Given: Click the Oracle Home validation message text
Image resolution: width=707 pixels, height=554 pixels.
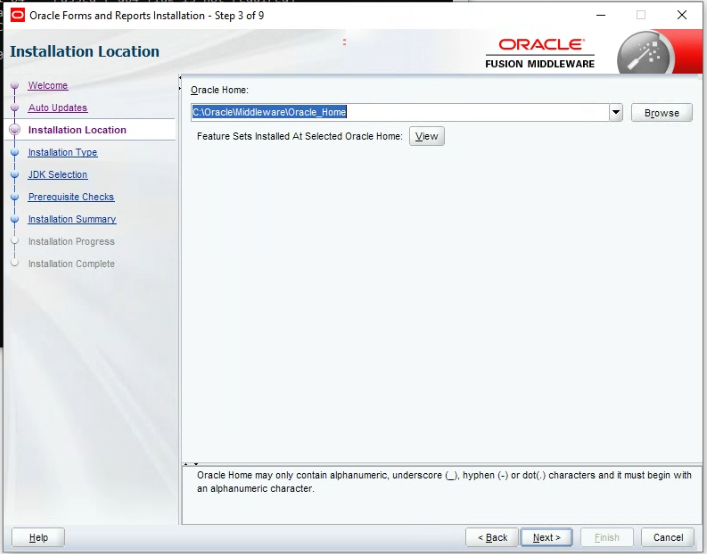Looking at the screenshot, I should point(444,482).
